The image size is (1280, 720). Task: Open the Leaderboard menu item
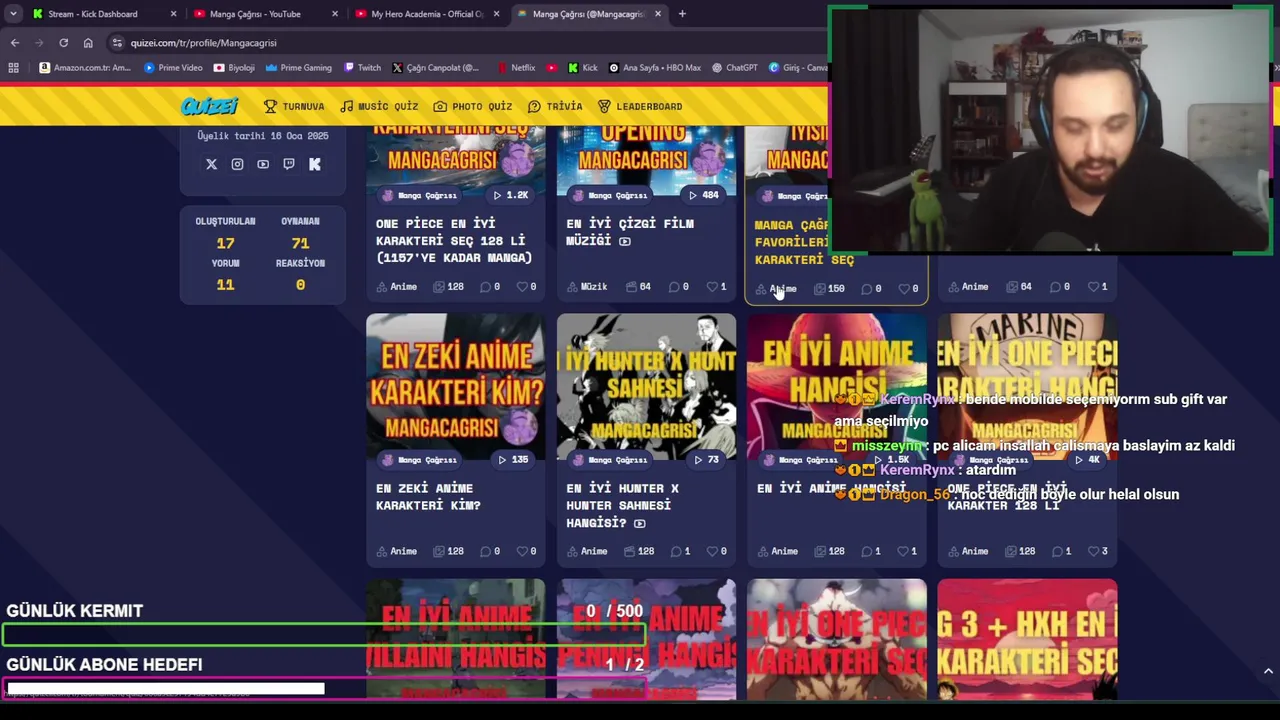pyautogui.click(x=640, y=106)
